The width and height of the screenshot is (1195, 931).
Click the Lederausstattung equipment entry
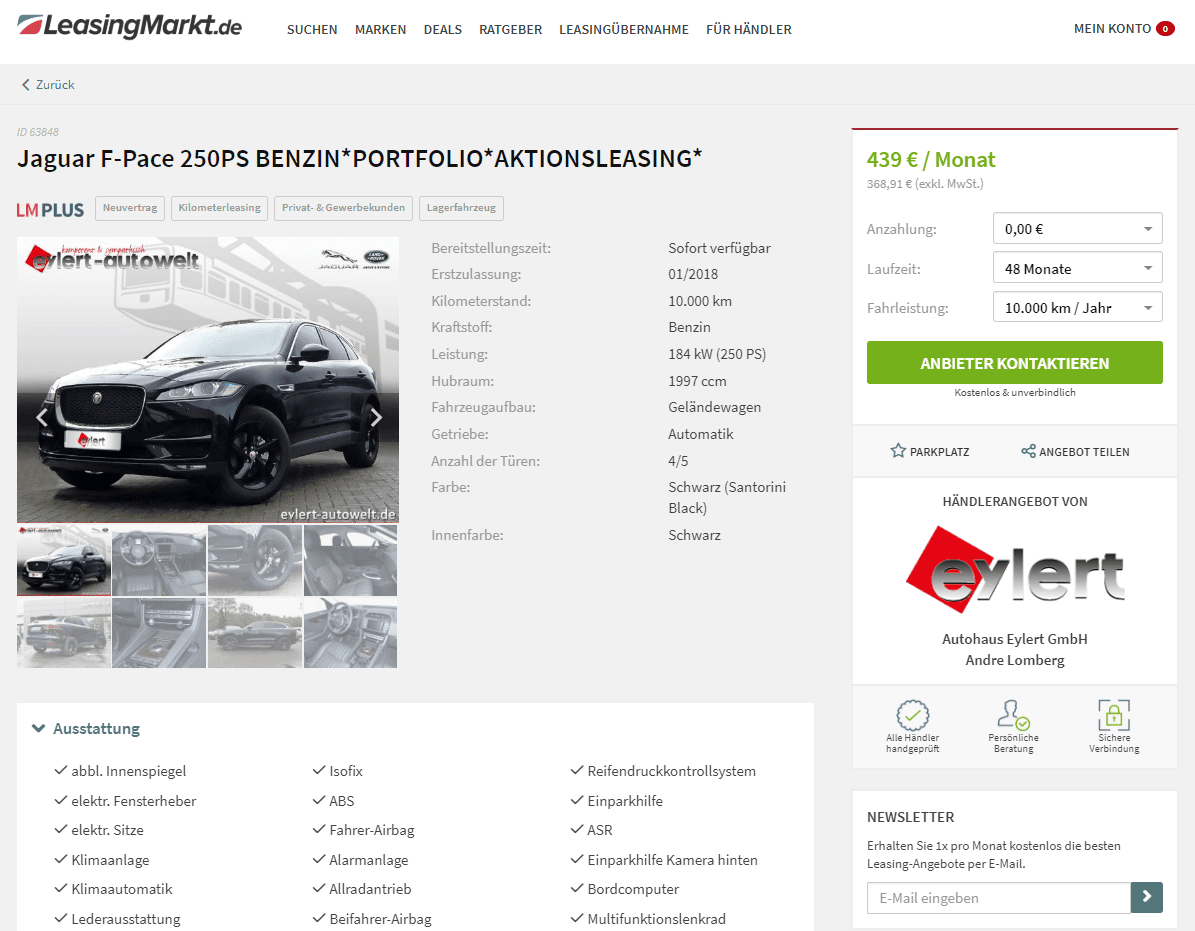126,919
